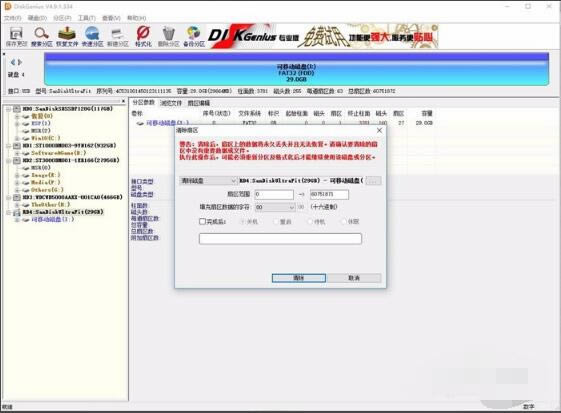
Task: Click partition icon beside ESP(1) in tree
Action: 25,124
